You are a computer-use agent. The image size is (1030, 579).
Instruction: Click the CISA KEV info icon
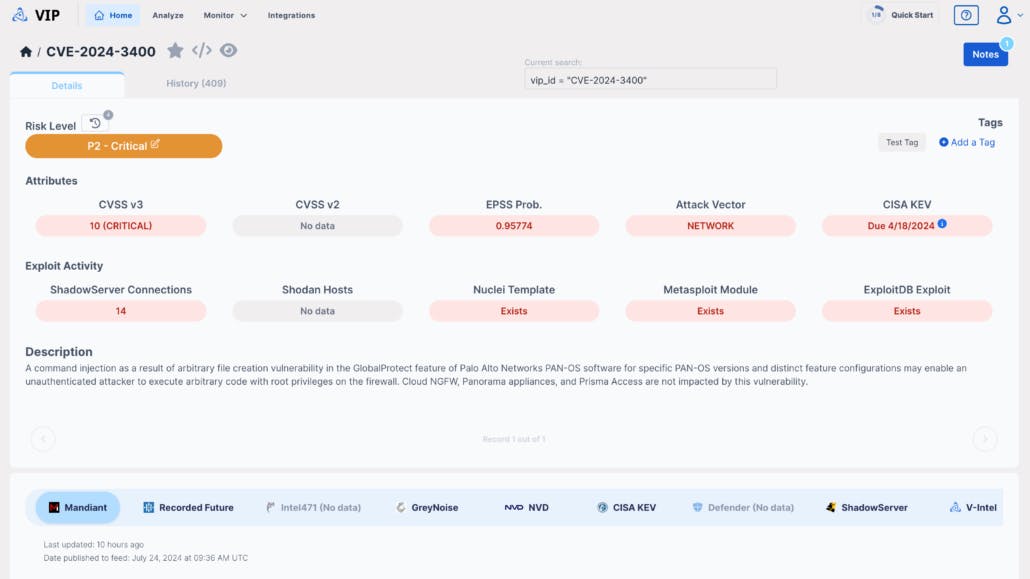coord(942,224)
